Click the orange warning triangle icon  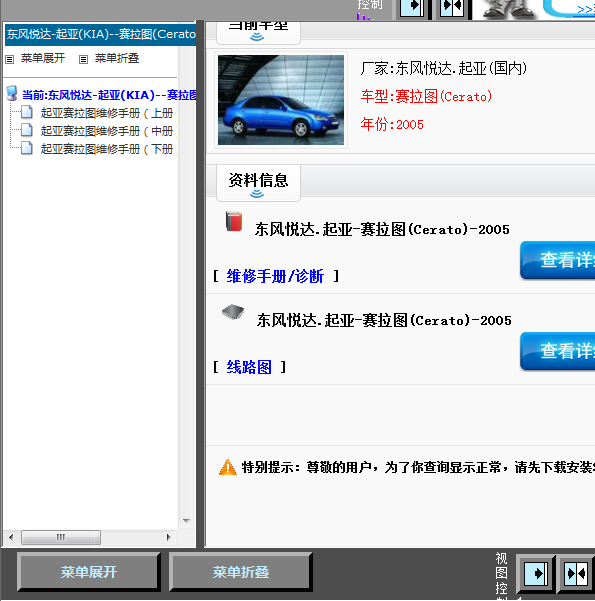228,467
